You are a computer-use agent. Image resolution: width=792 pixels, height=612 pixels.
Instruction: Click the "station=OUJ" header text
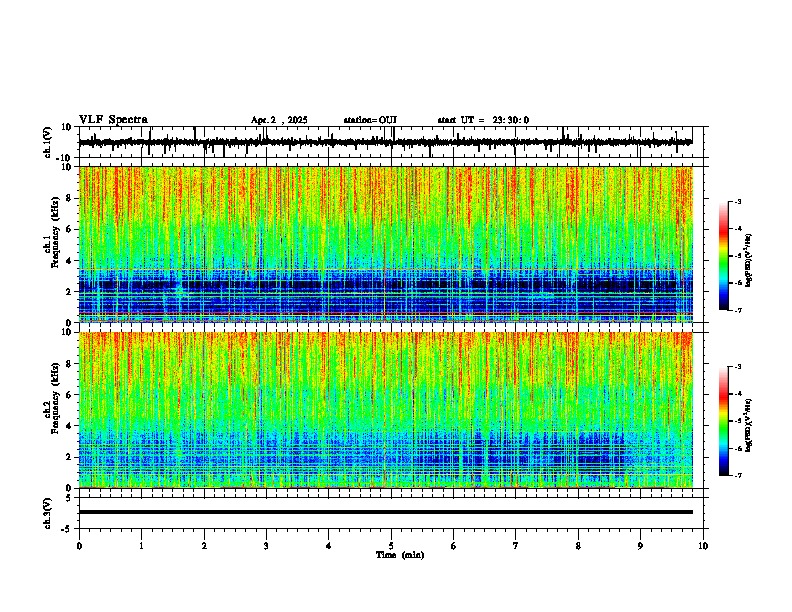[x=370, y=120]
